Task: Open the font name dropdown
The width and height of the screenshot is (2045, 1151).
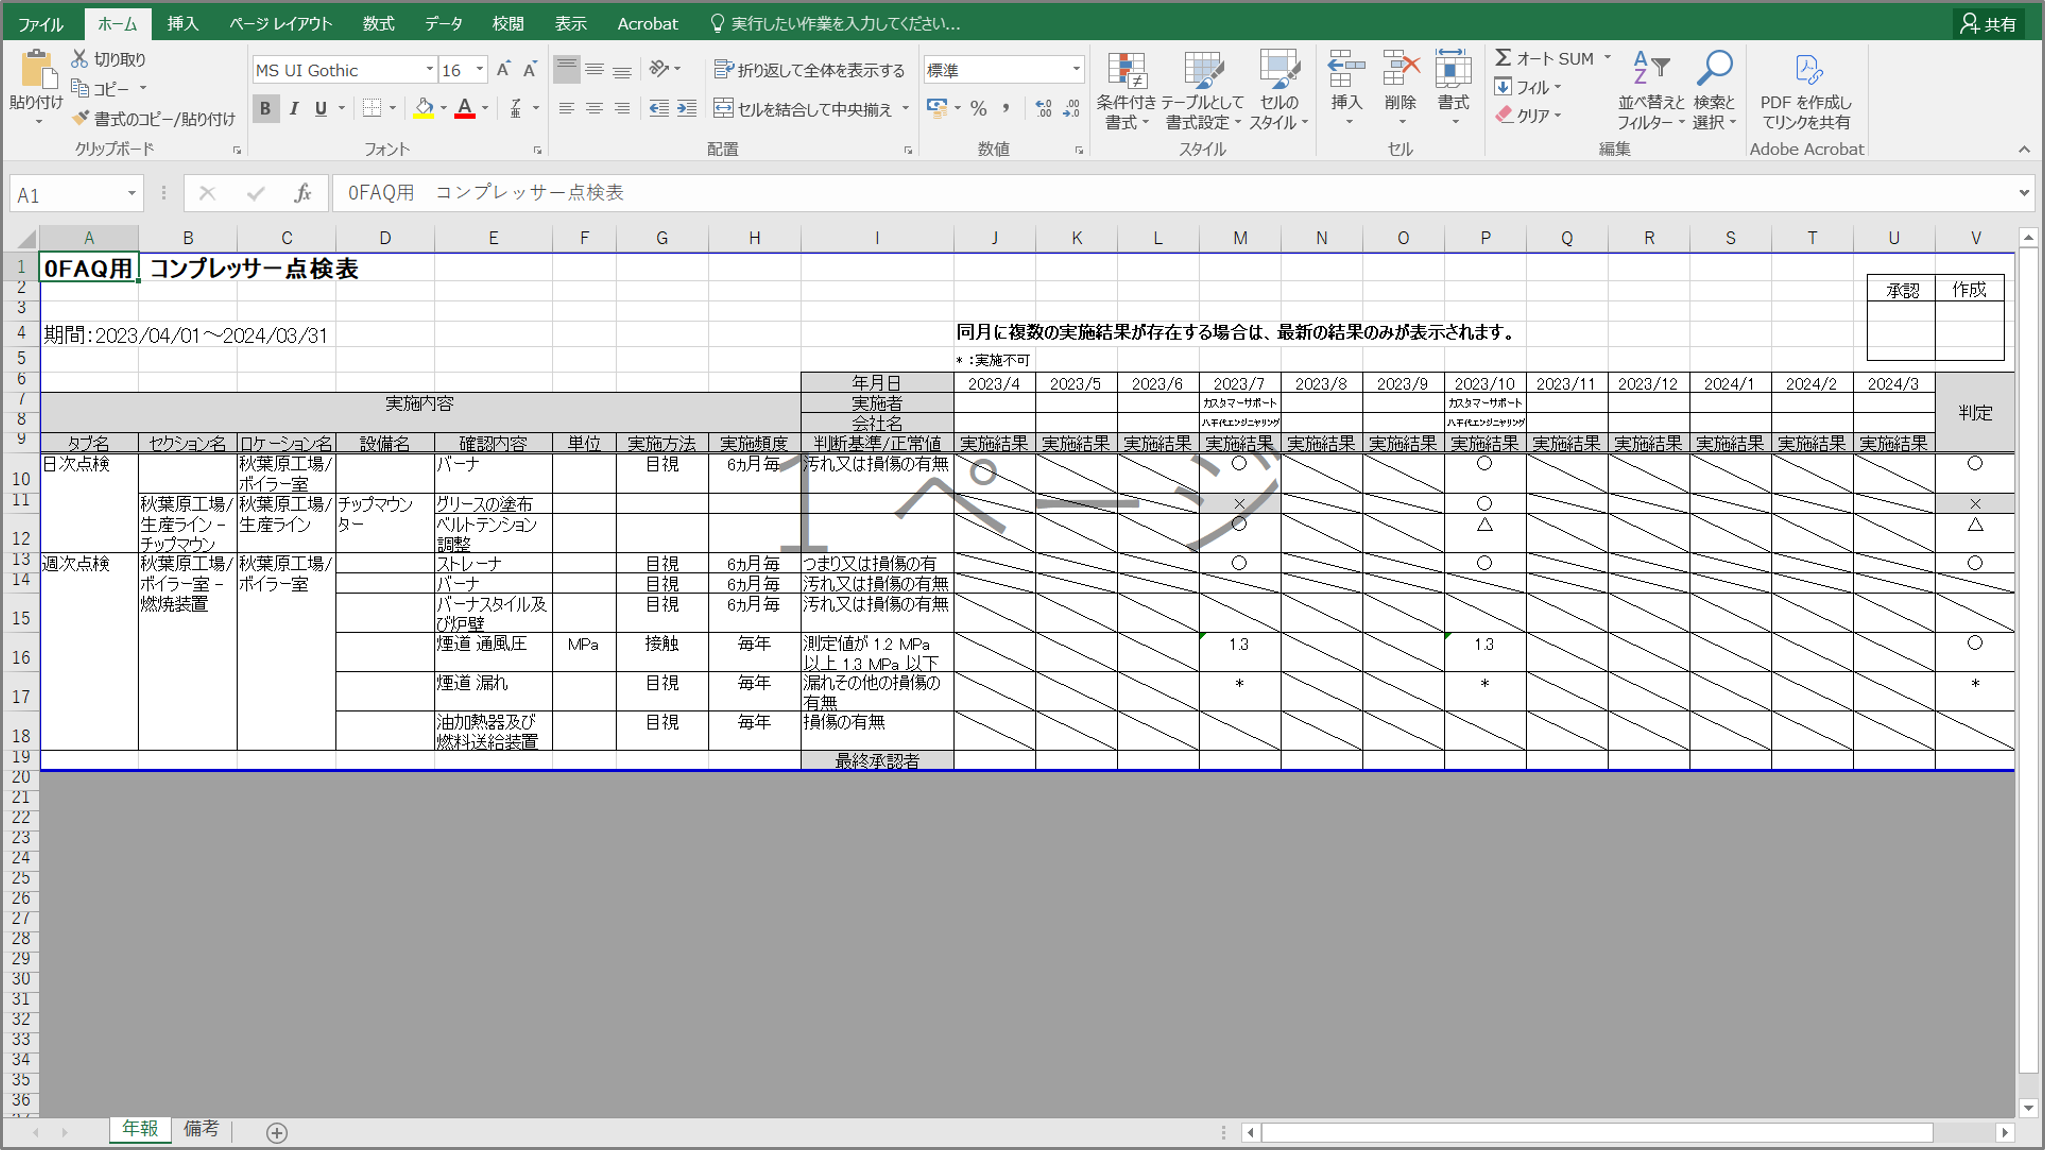Action: [x=429, y=69]
